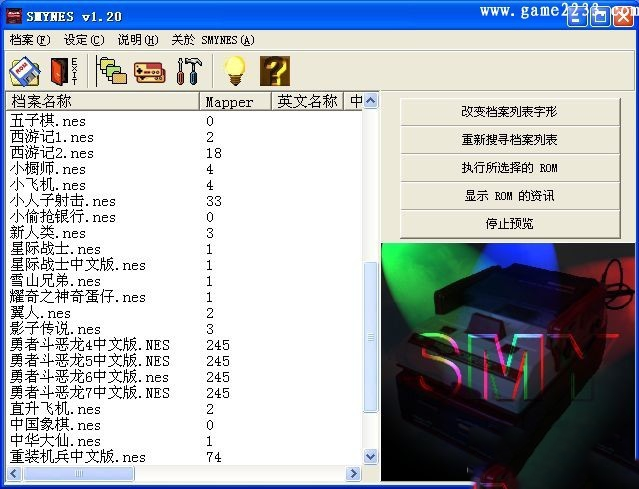Select 星际战士中文版.nes in the list
Viewport: 639px width, 489px height.
(x=78, y=265)
